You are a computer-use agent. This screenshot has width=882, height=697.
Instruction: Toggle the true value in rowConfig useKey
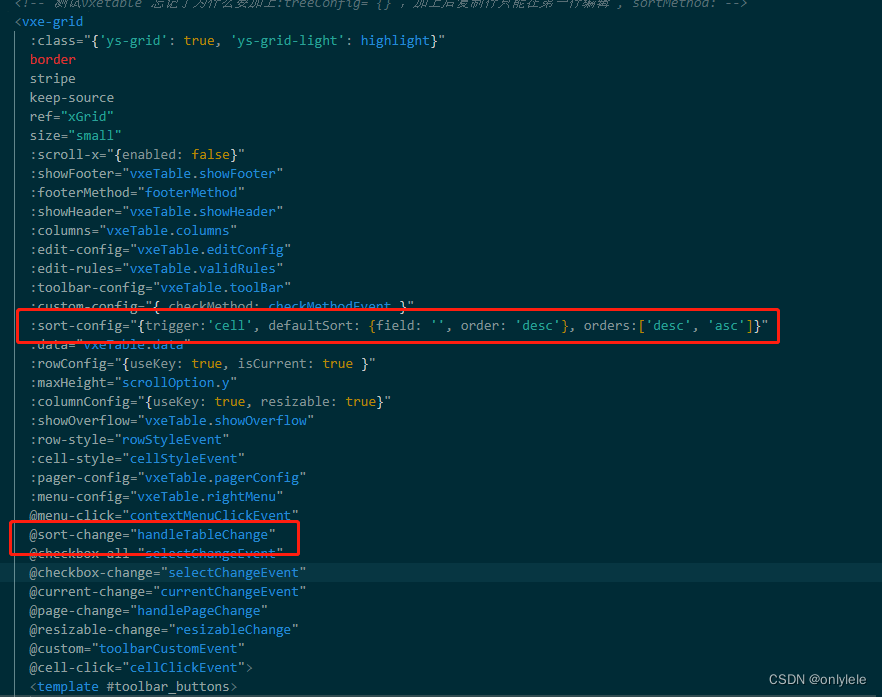point(207,363)
